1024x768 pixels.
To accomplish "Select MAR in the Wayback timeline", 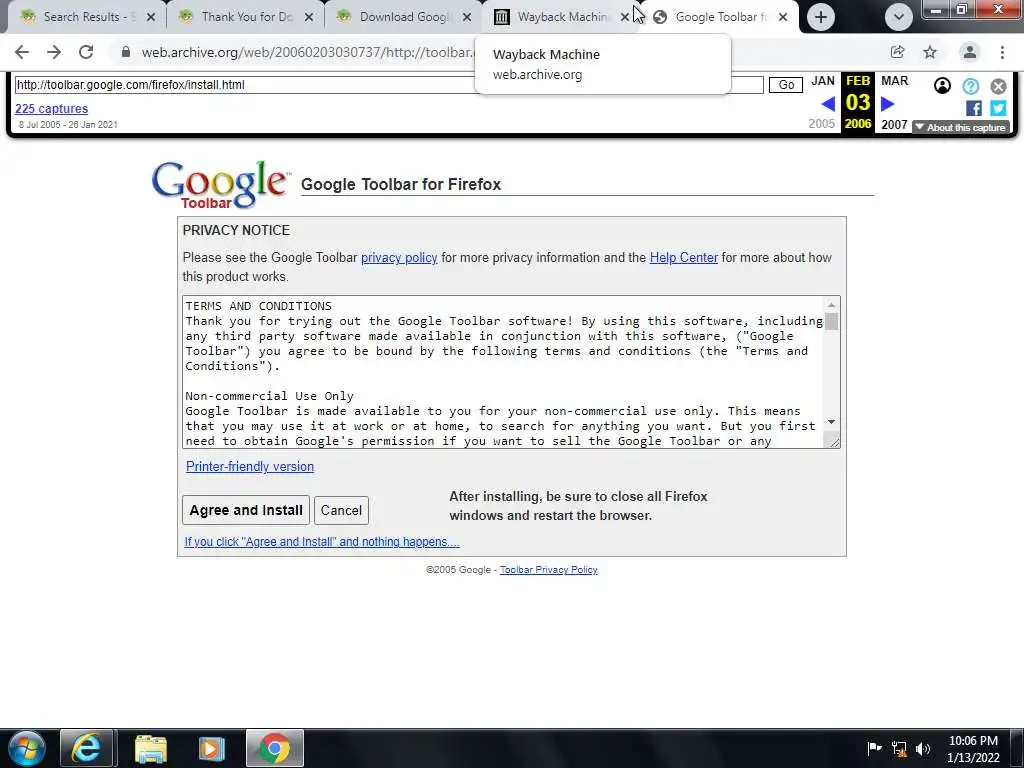I will 894,81.
